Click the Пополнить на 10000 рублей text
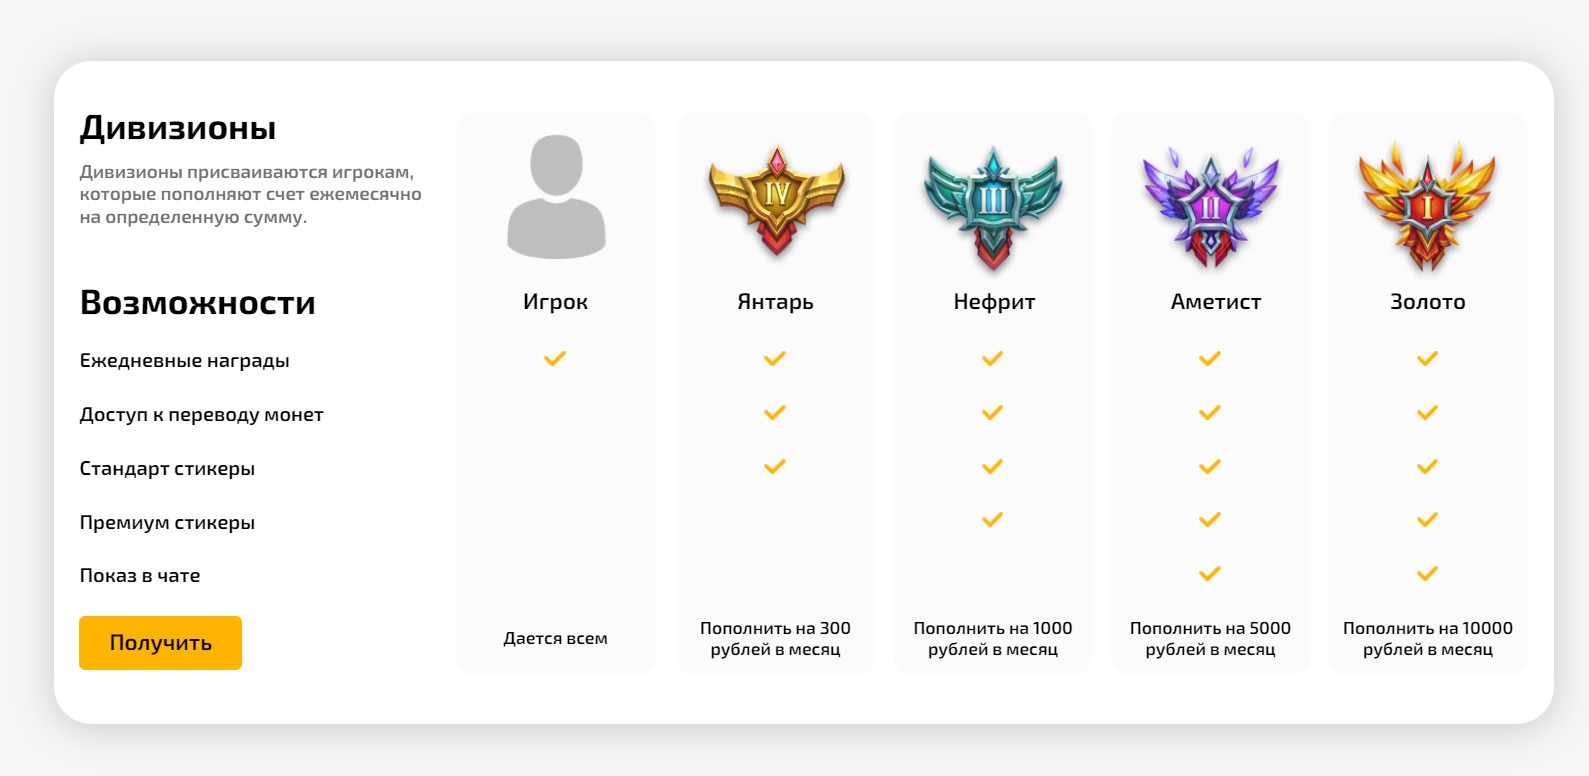1589x776 pixels. (1428, 639)
